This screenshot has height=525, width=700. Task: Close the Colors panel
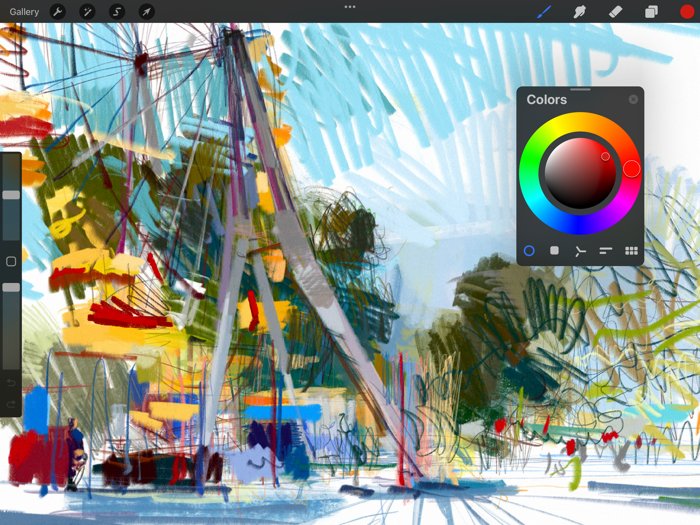pos(633,99)
